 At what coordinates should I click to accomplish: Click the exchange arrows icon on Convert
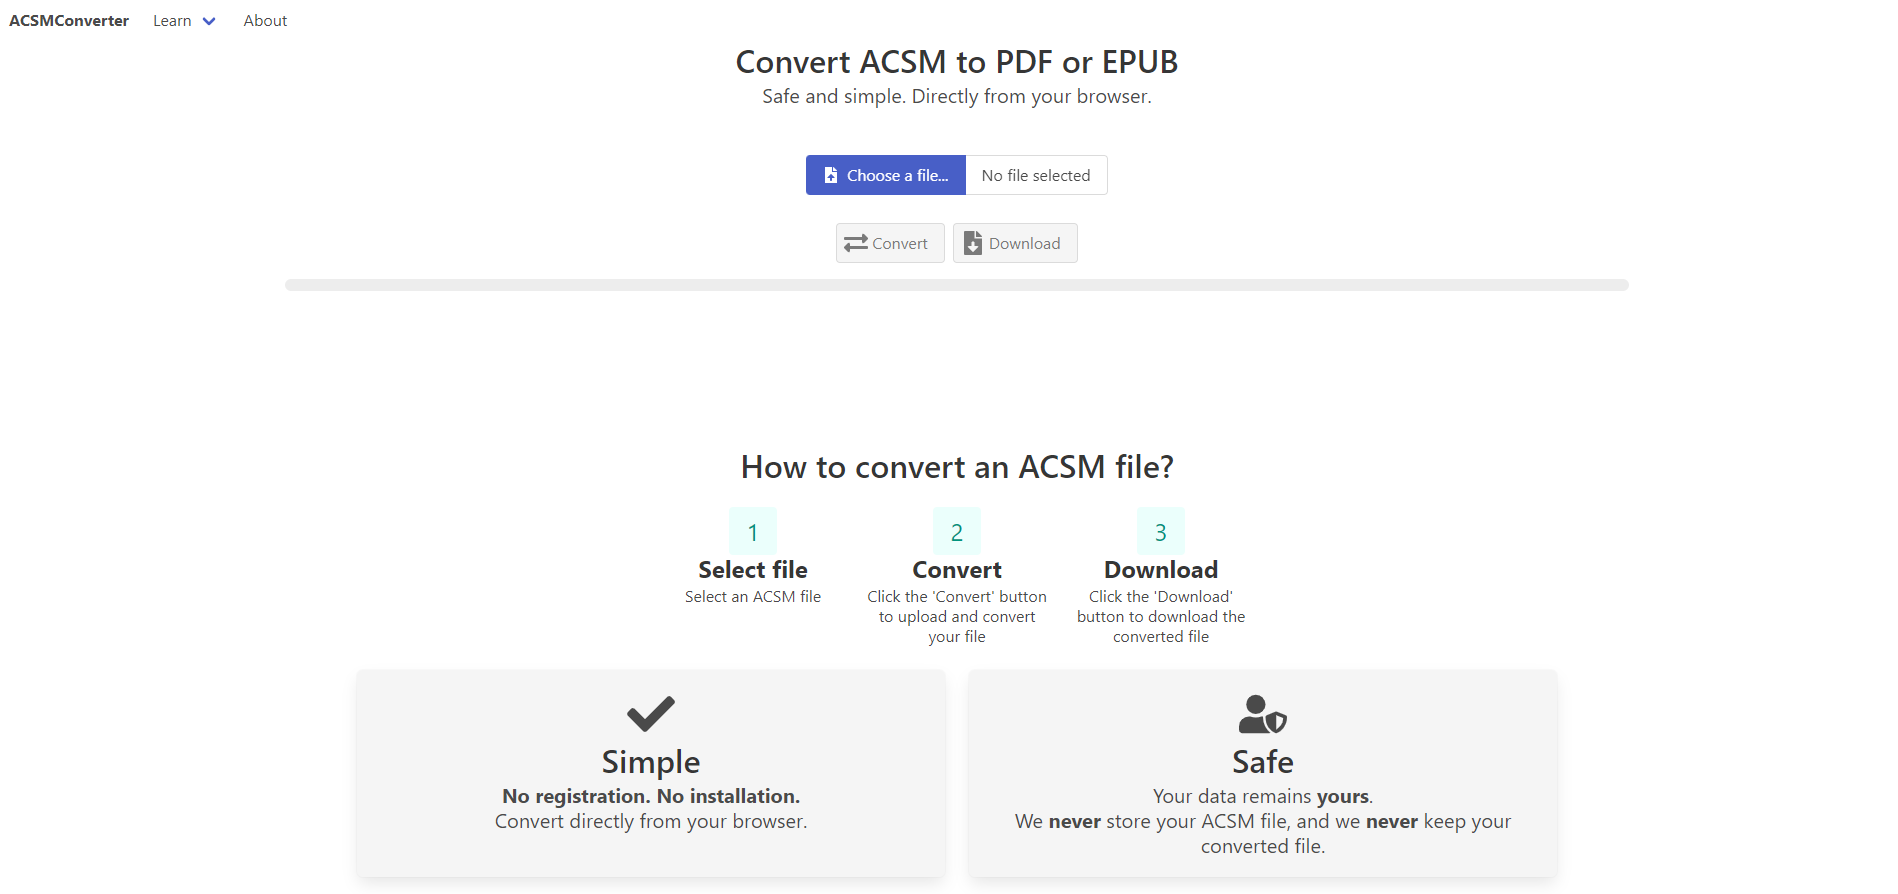[x=856, y=244]
